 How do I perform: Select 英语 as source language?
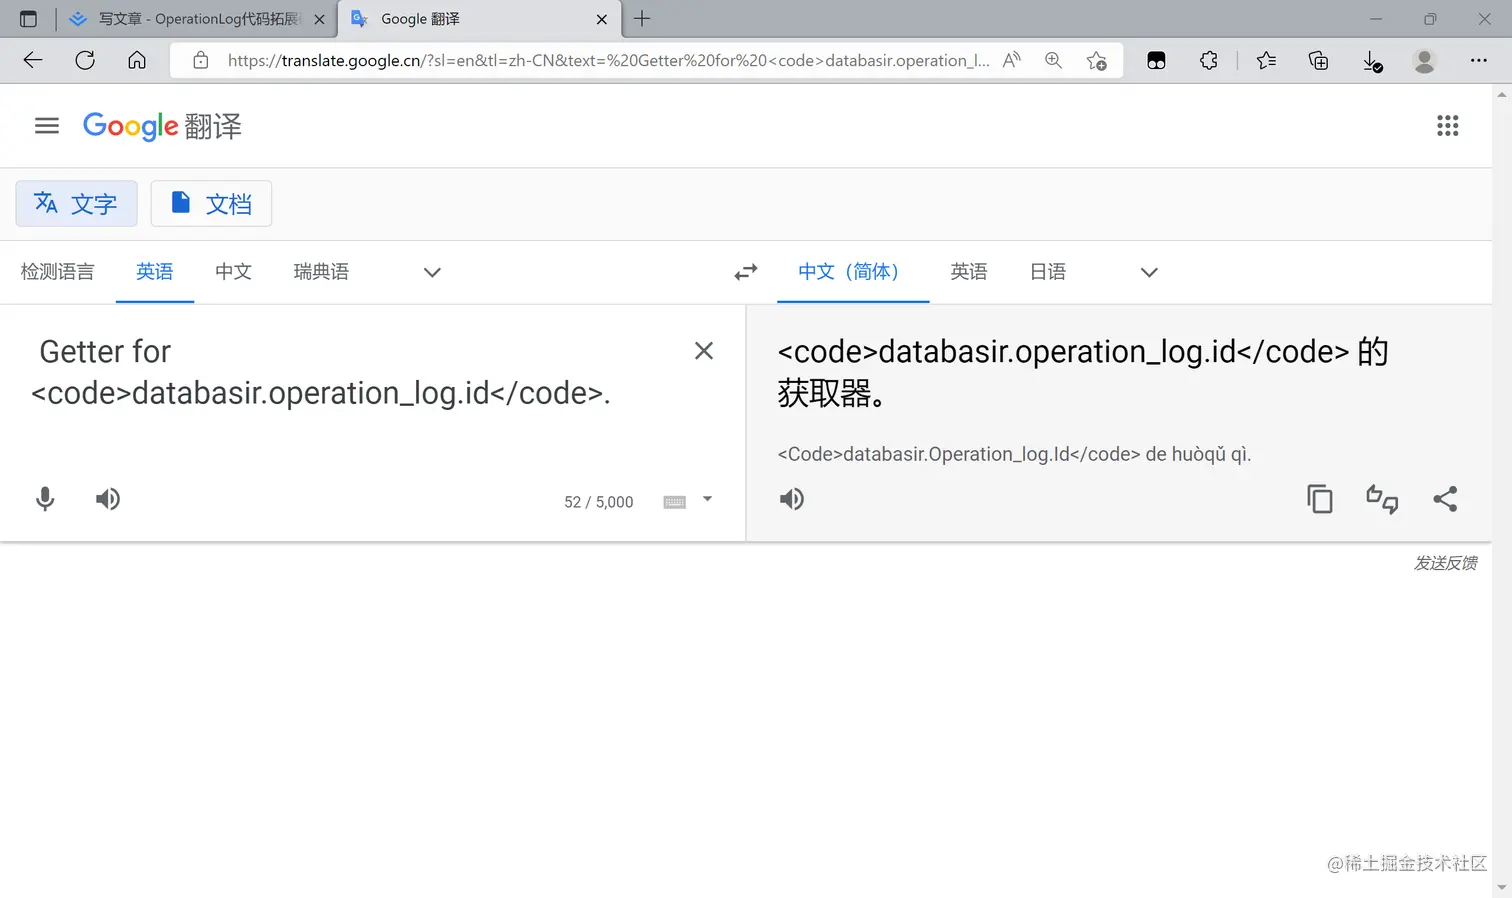click(155, 272)
